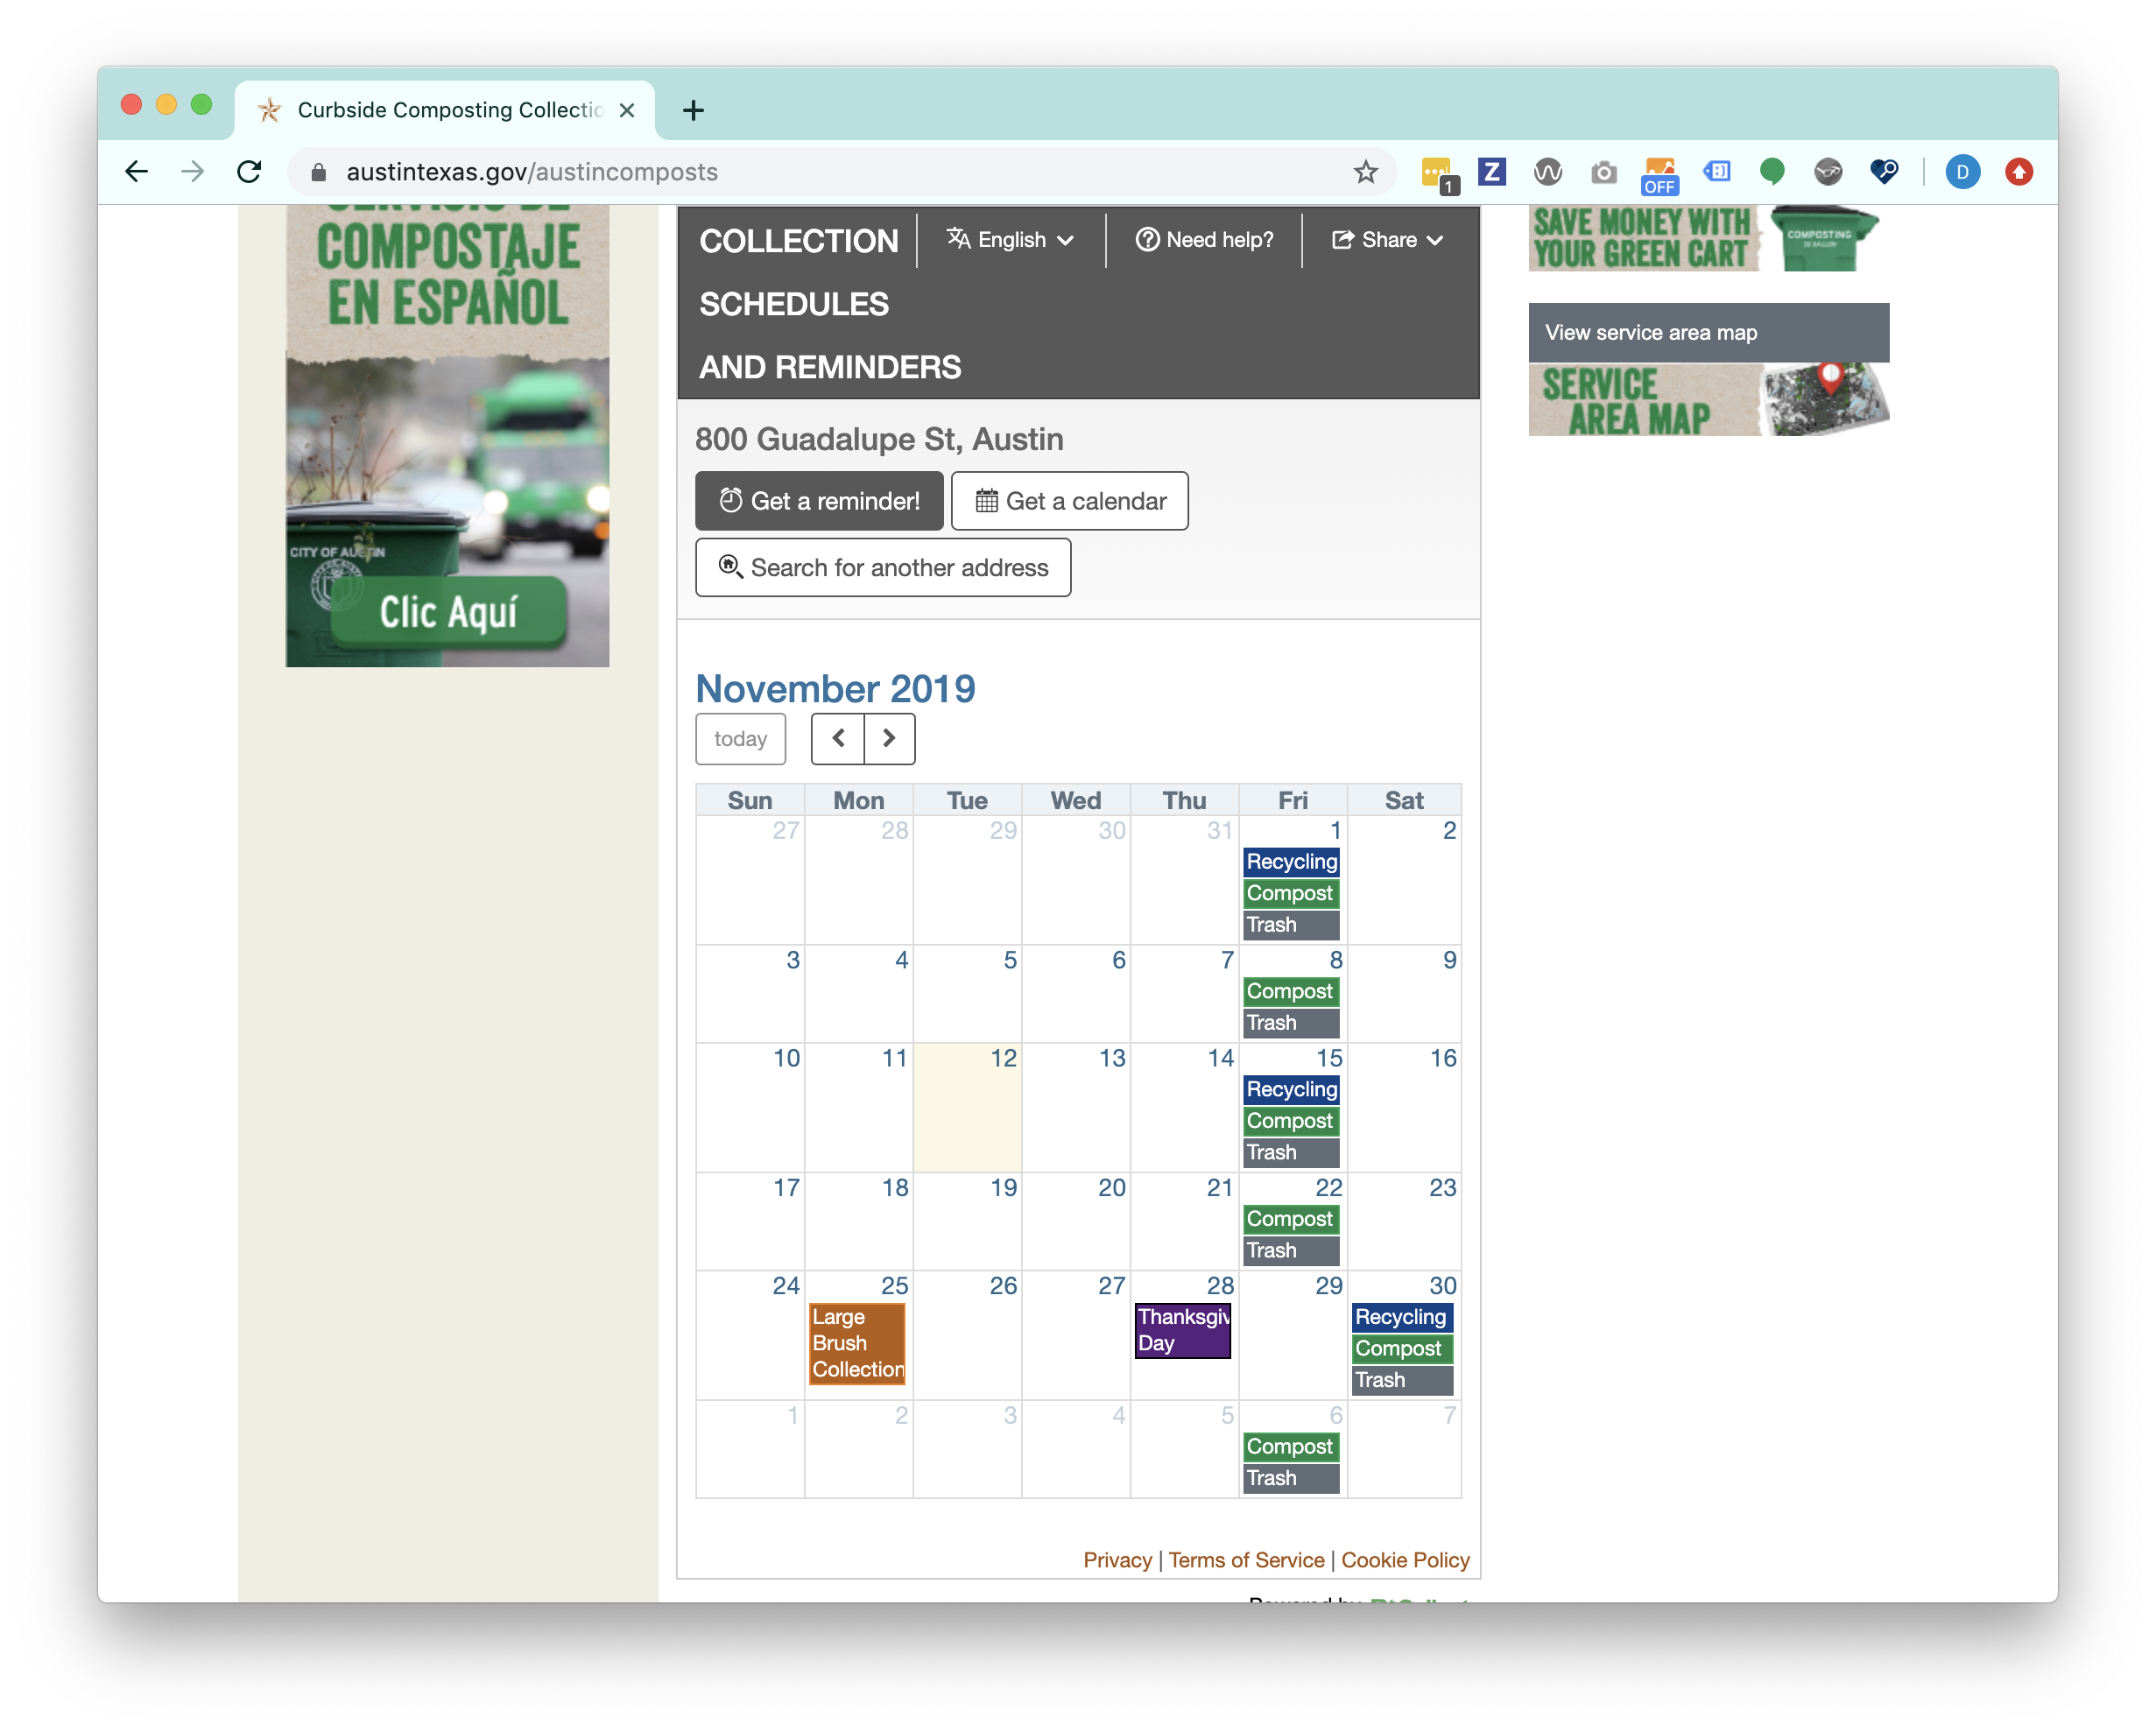Open the Privacy link
Screen dimensions: 2156x1732
[1117, 1560]
